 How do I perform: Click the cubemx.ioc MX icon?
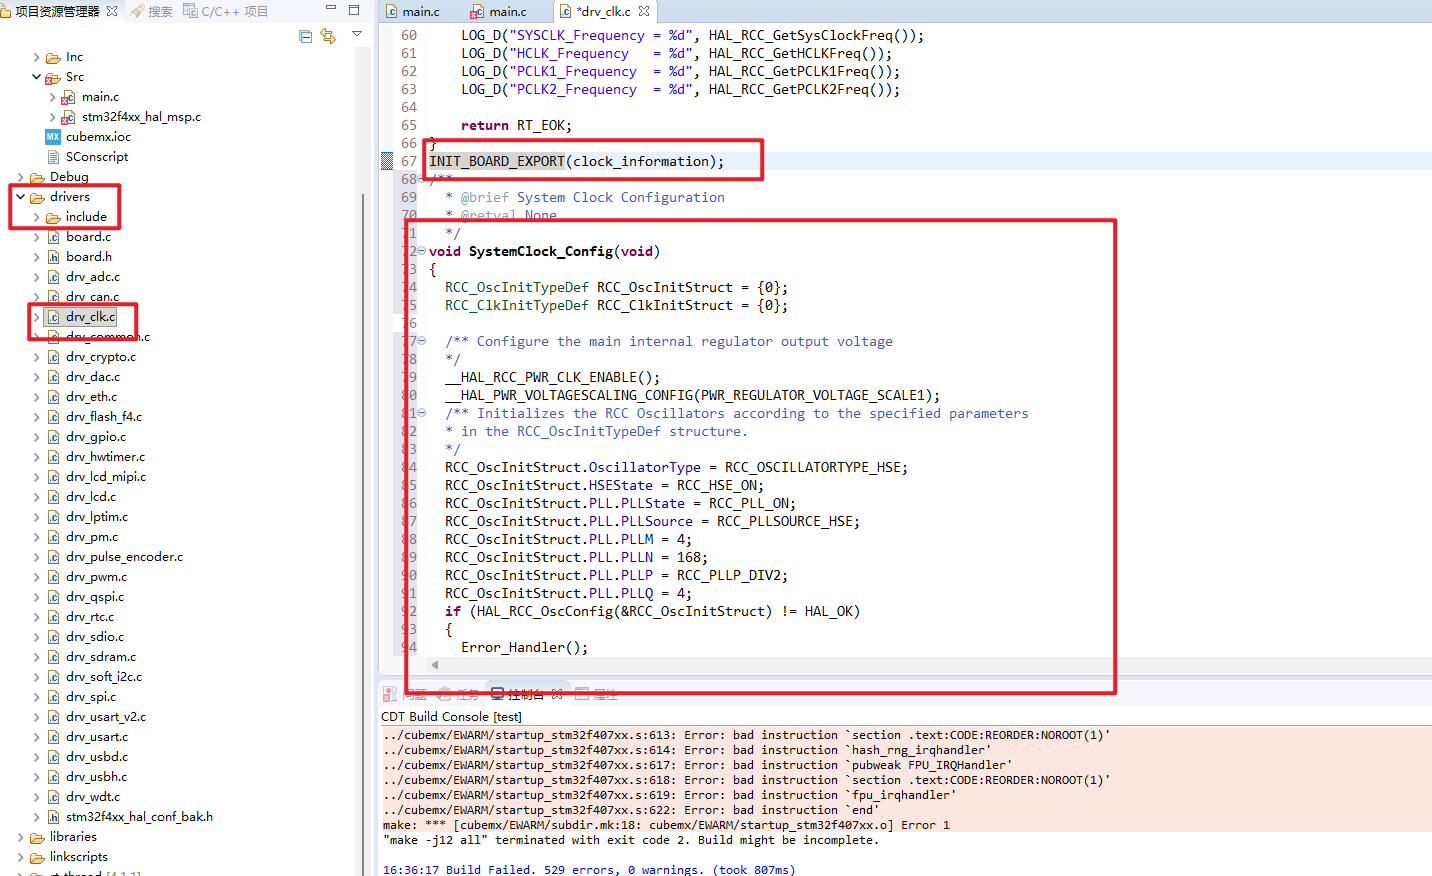[x=53, y=137]
